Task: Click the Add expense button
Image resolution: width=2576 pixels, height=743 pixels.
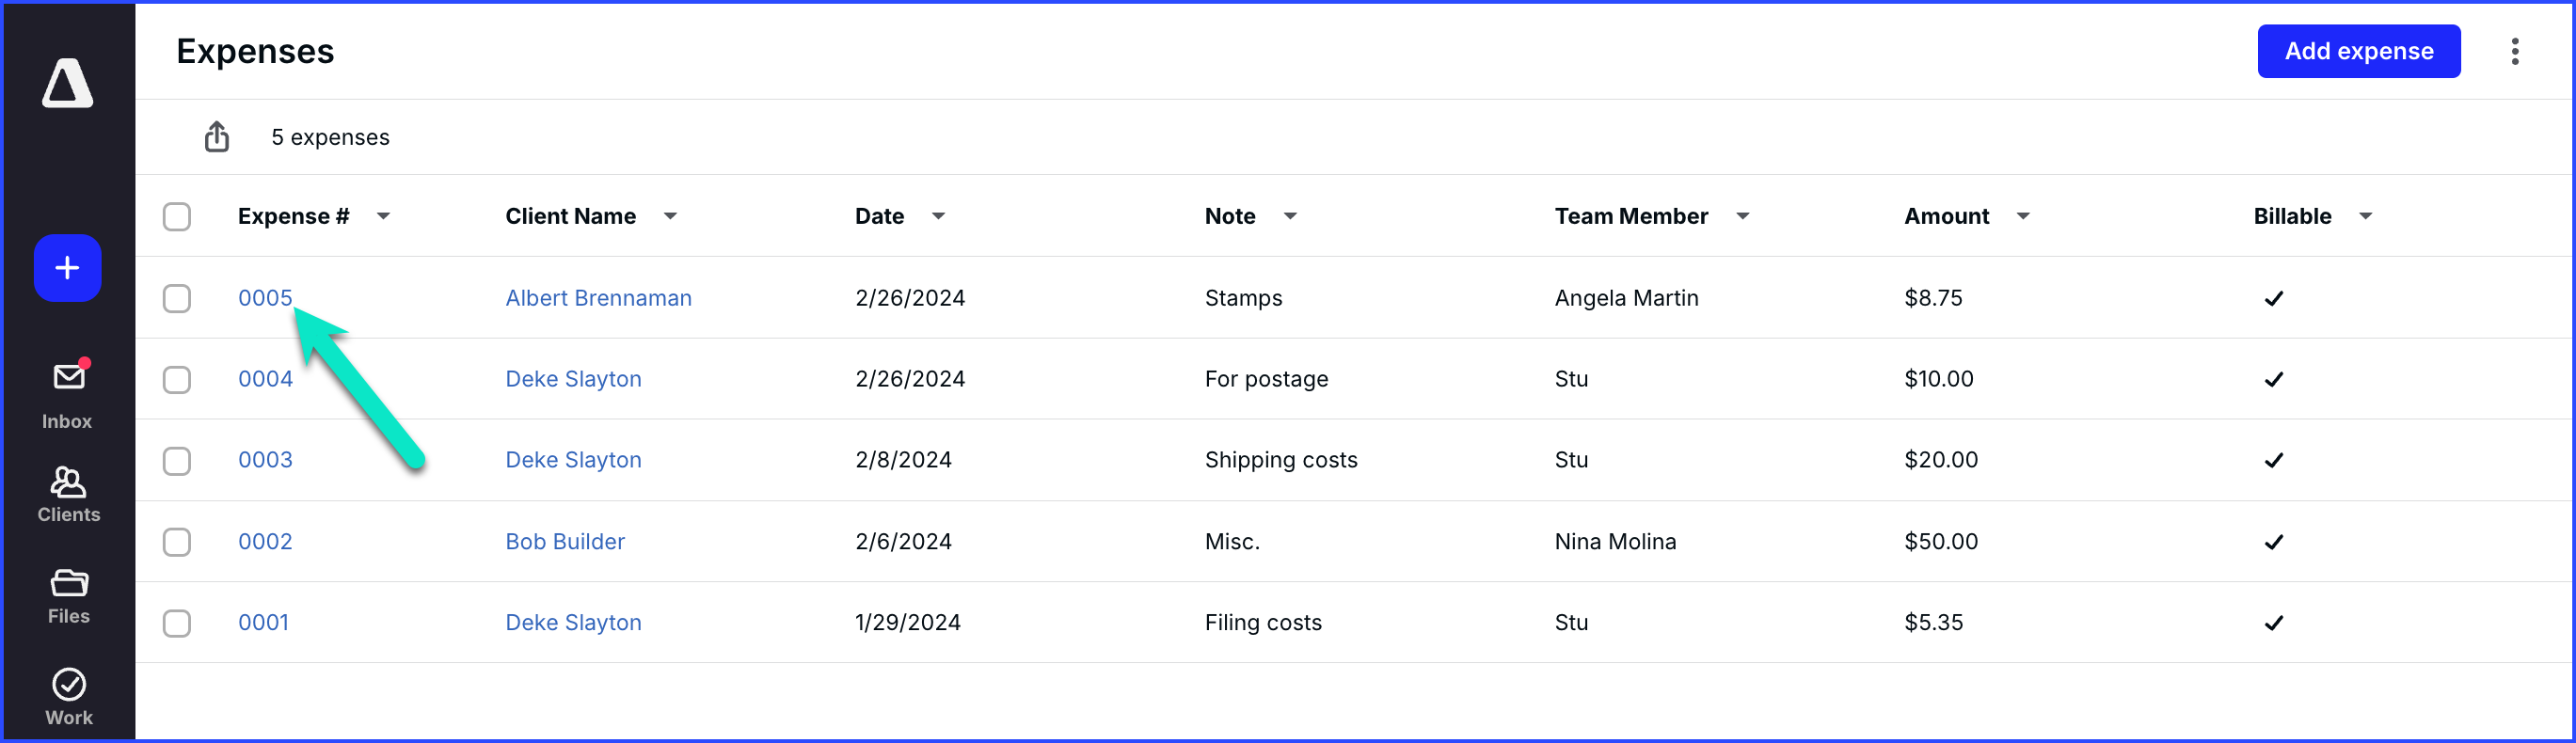Action: (x=2358, y=51)
